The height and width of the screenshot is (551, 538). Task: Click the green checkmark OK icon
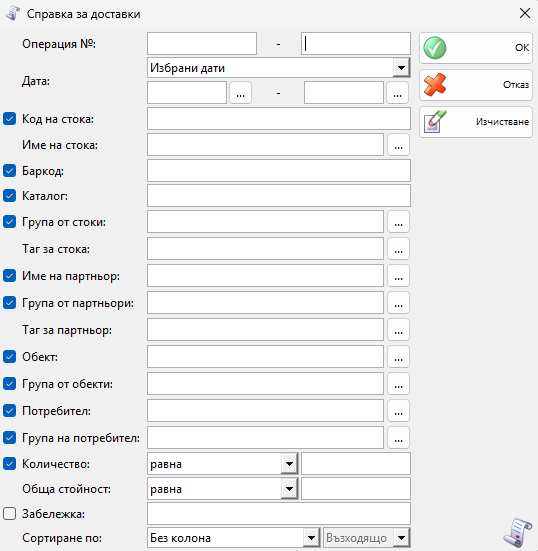point(435,48)
